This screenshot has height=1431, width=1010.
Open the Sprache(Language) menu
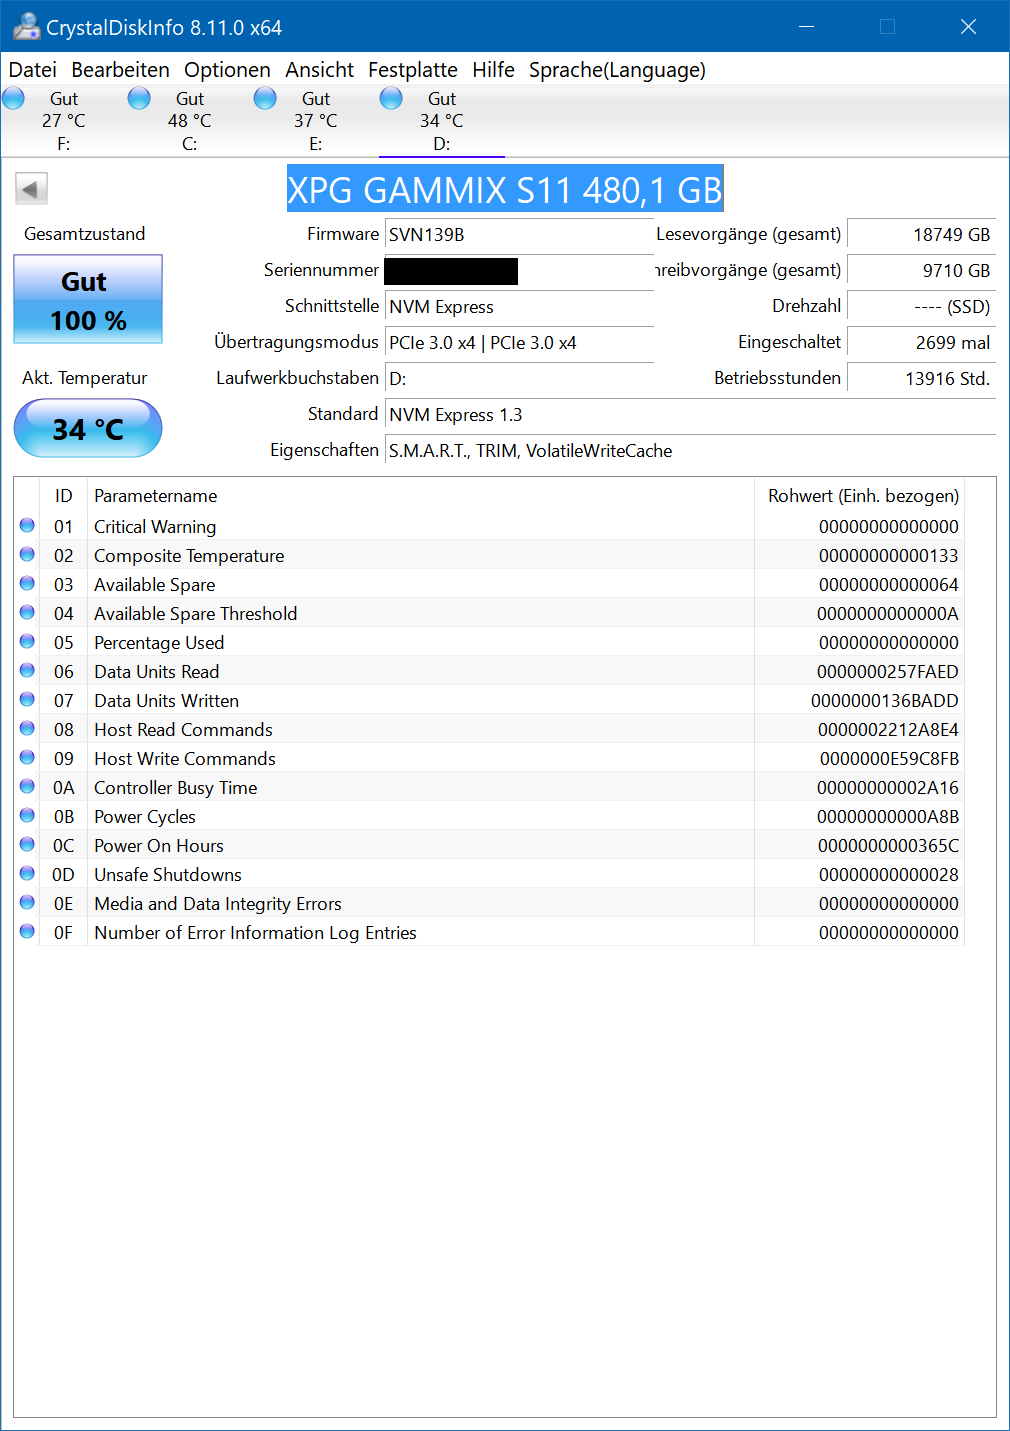tap(617, 70)
